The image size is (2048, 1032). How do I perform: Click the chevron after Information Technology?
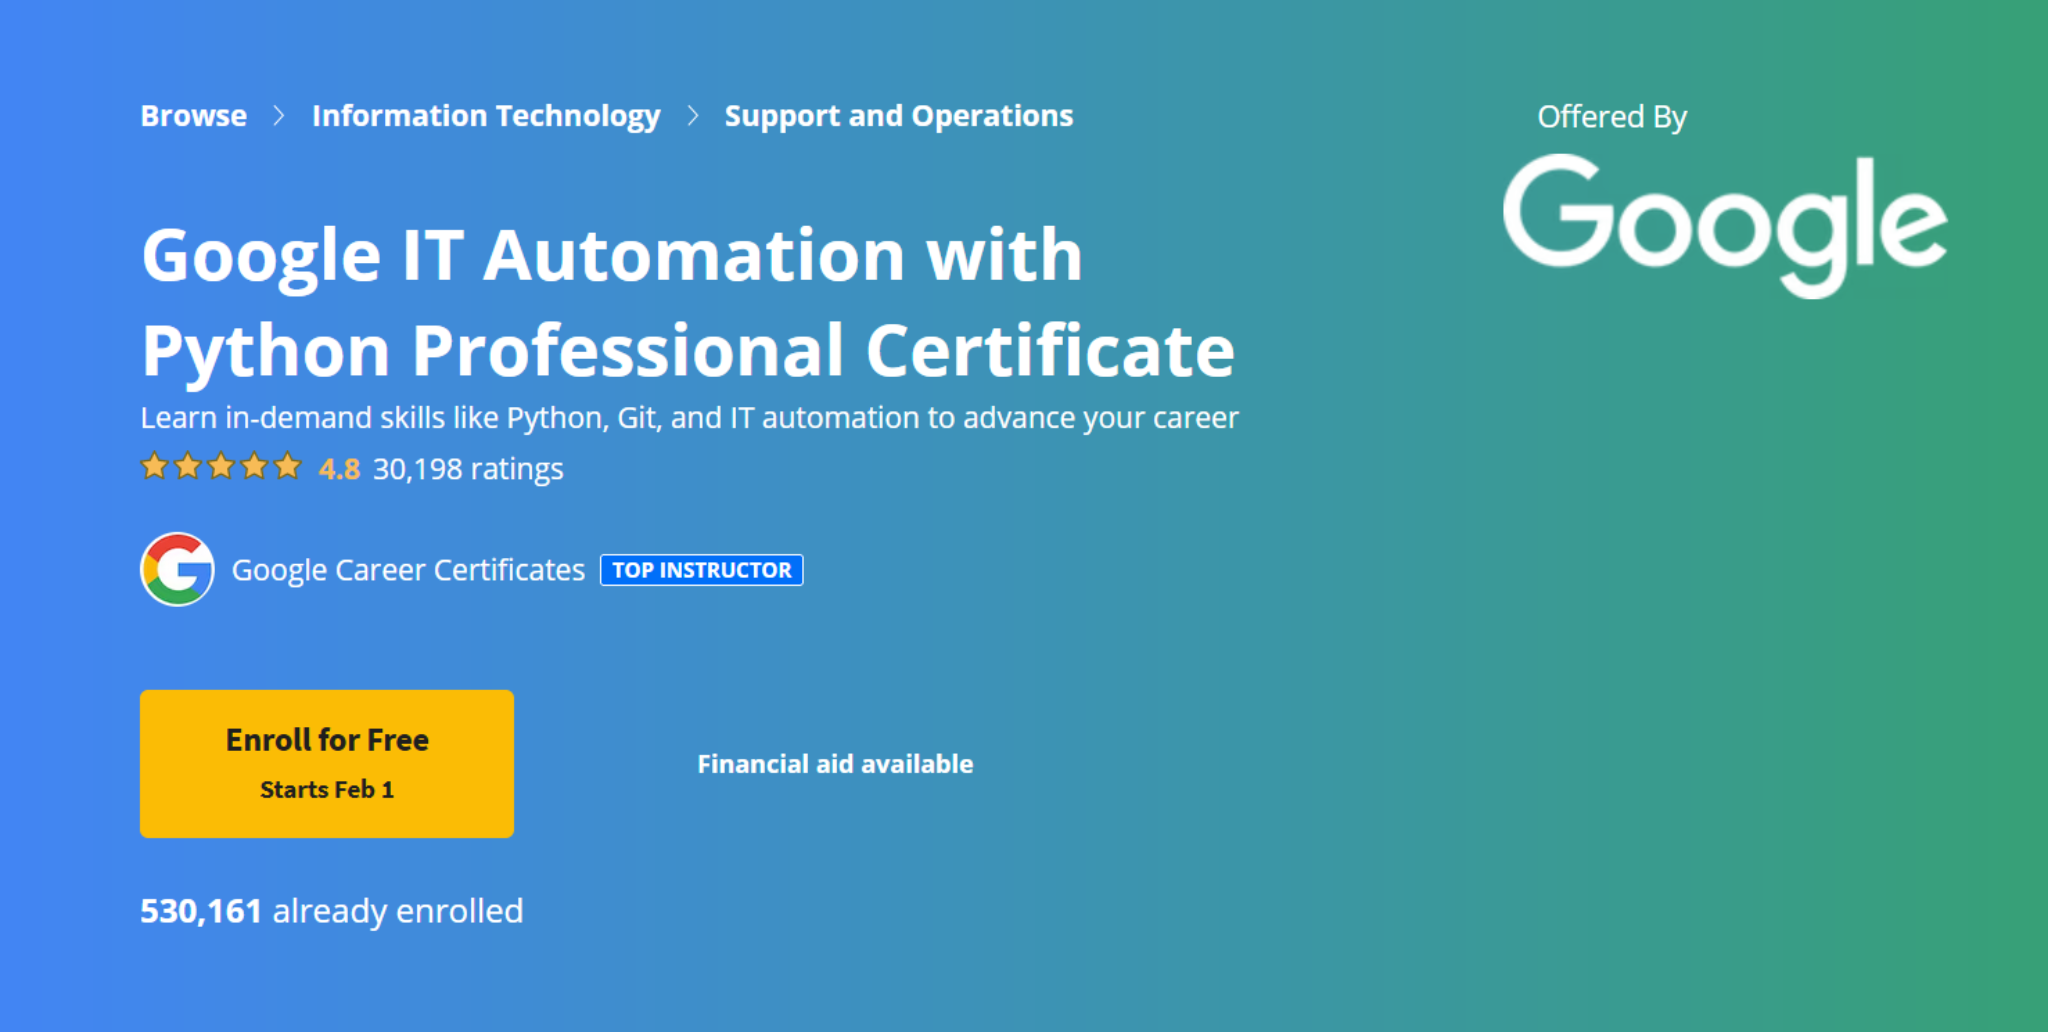[x=693, y=116]
